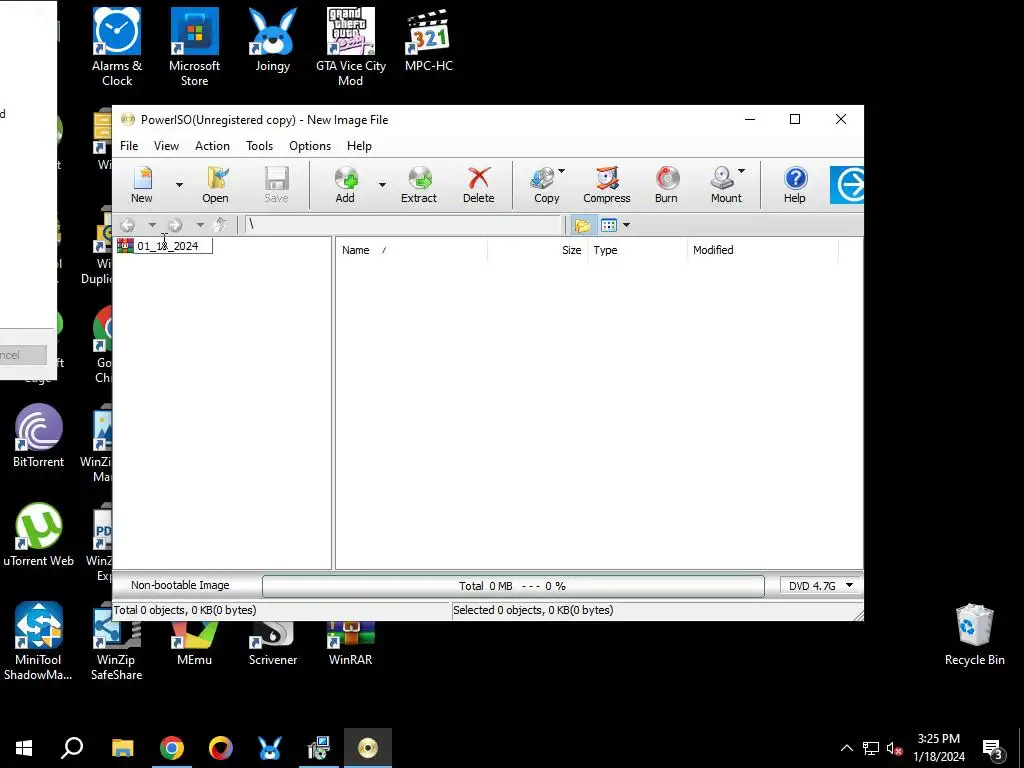
Task: Open the Tools menu
Action: (259, 146)
